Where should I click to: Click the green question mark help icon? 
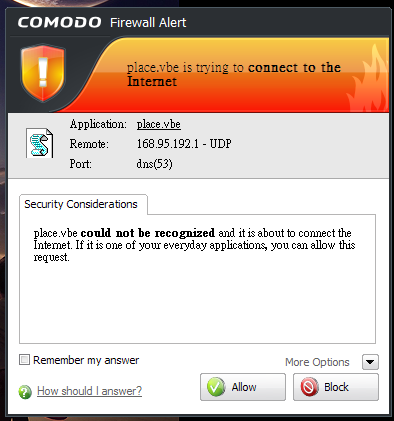(x=25, y=392)
